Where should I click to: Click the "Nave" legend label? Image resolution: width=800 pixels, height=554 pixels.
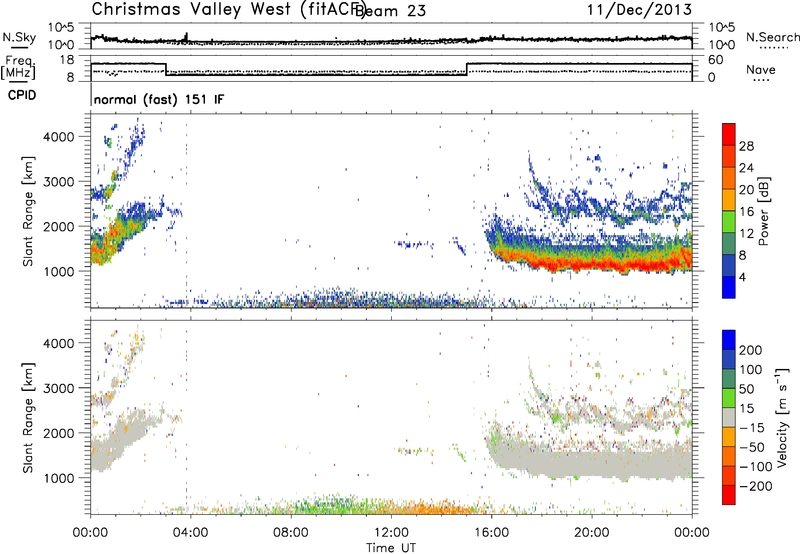pos(761,70)
